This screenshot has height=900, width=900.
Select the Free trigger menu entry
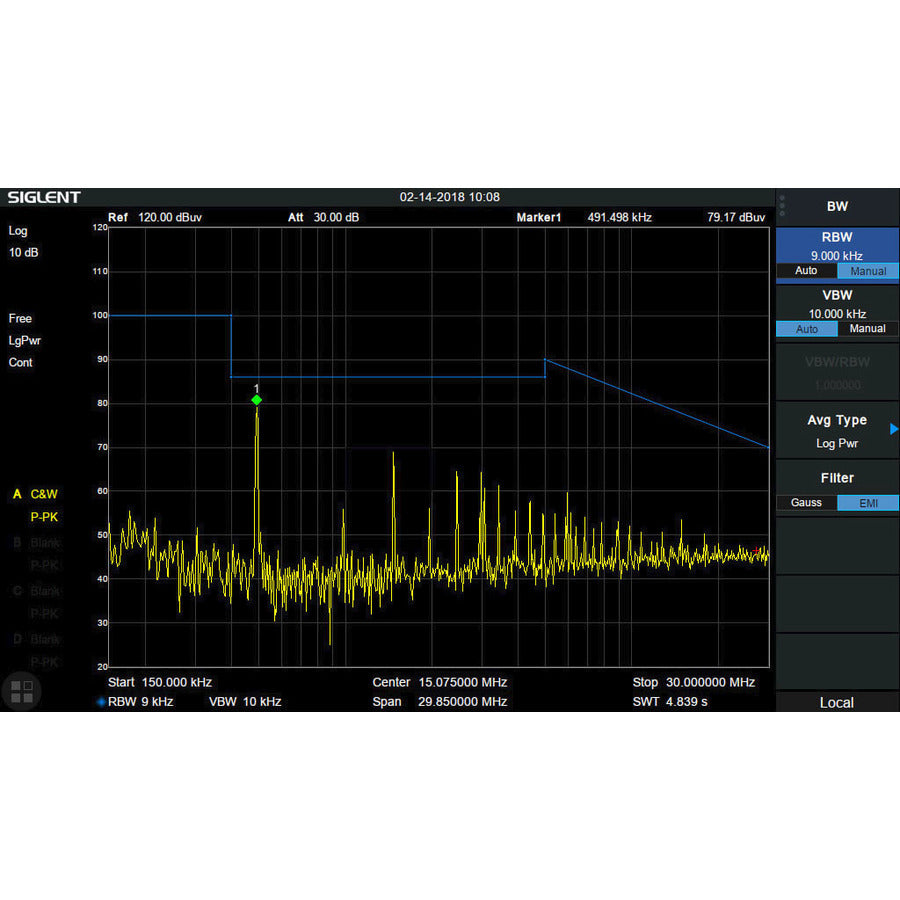pyautogui.click(x=19, y=318)
